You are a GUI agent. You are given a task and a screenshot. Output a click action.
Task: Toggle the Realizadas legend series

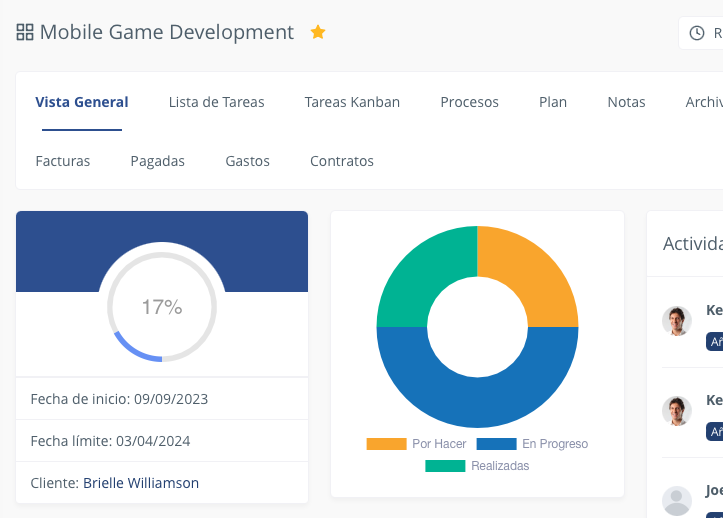click(x=477, y=465)
